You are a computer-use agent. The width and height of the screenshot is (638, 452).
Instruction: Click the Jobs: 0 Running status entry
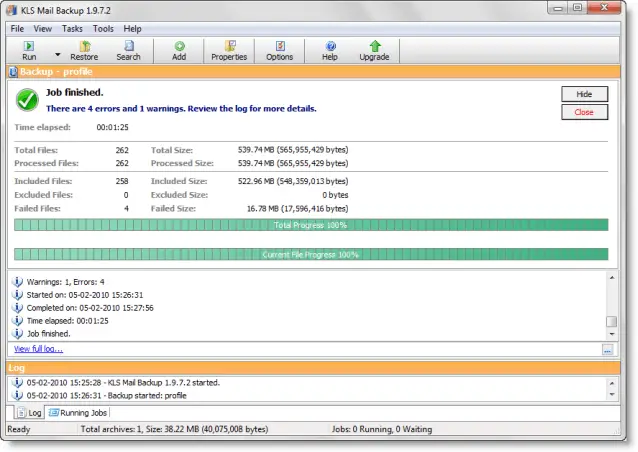(x=382, y=429)
